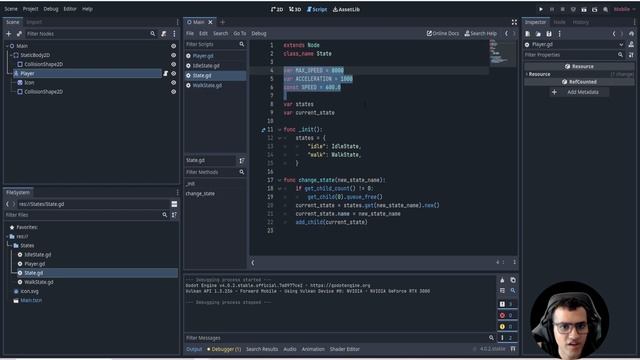Click Search Help

pos(481,33)
